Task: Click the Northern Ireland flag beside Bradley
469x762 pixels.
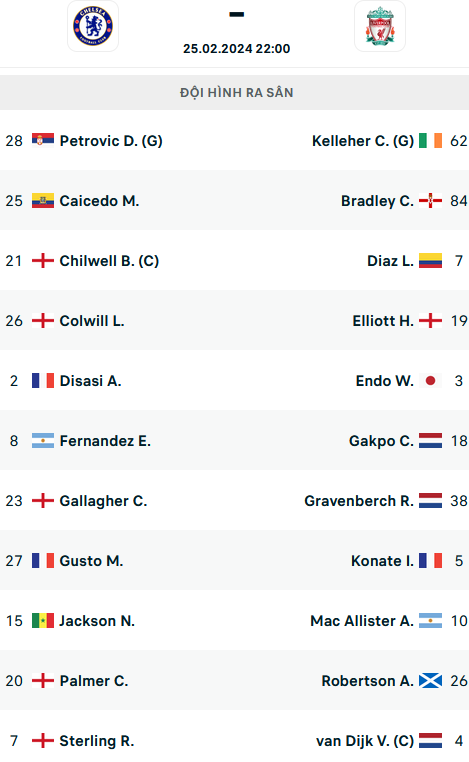Action: (x=431, y=200)
